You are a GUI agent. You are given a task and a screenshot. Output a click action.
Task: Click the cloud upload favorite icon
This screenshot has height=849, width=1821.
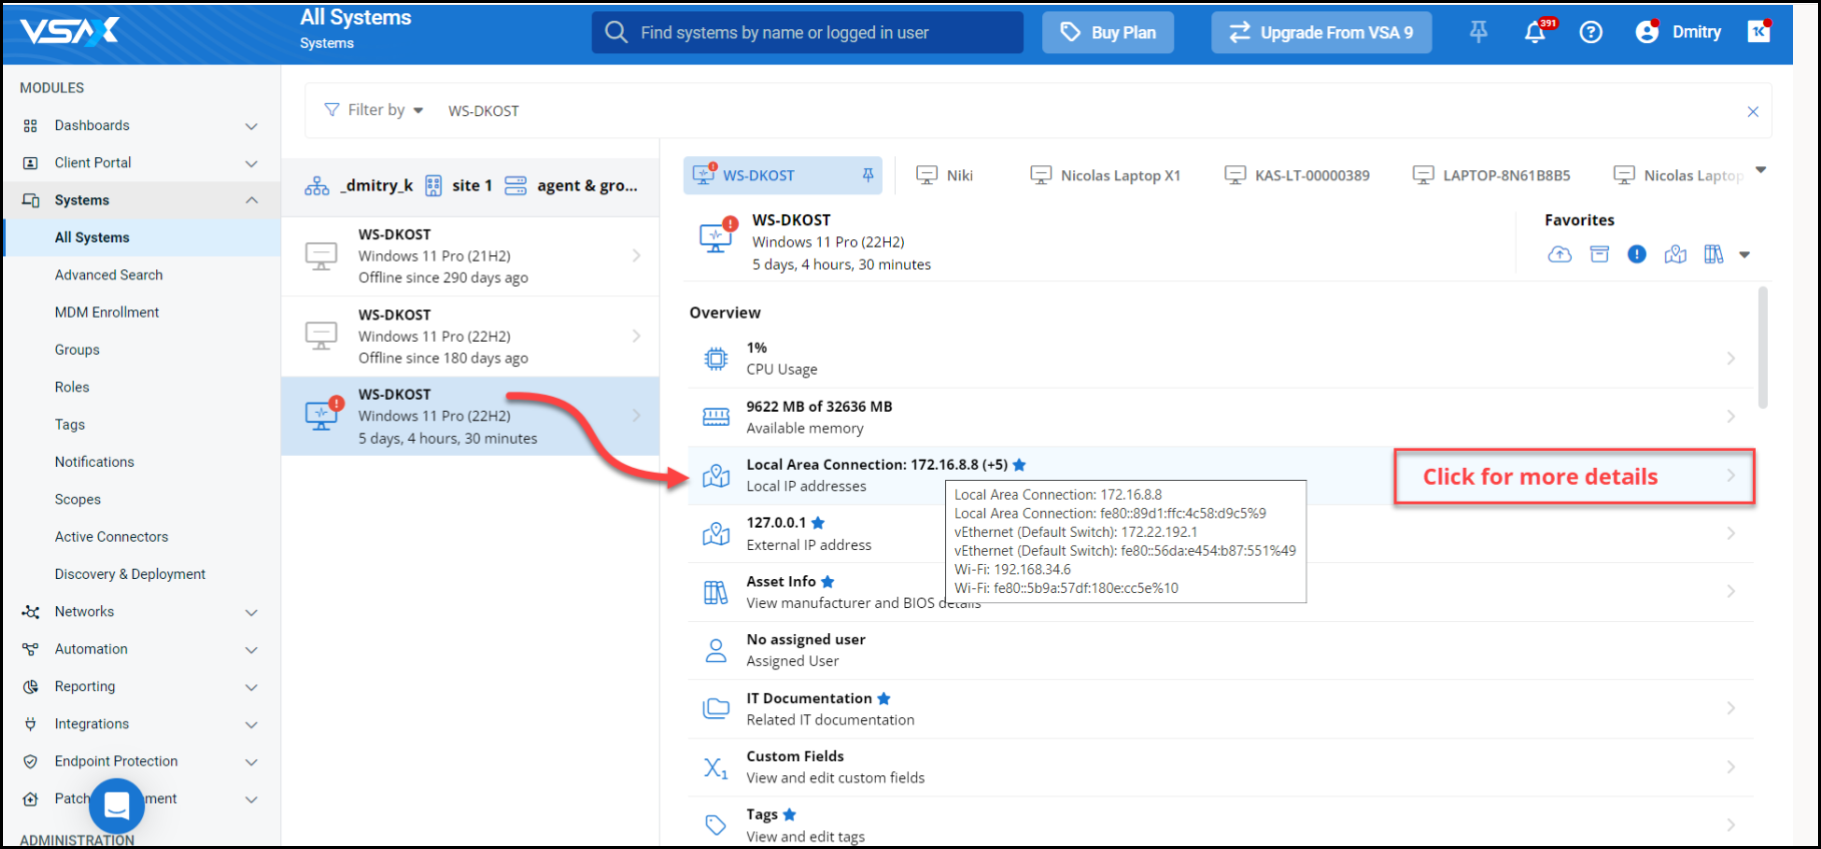click(1559, 255)
